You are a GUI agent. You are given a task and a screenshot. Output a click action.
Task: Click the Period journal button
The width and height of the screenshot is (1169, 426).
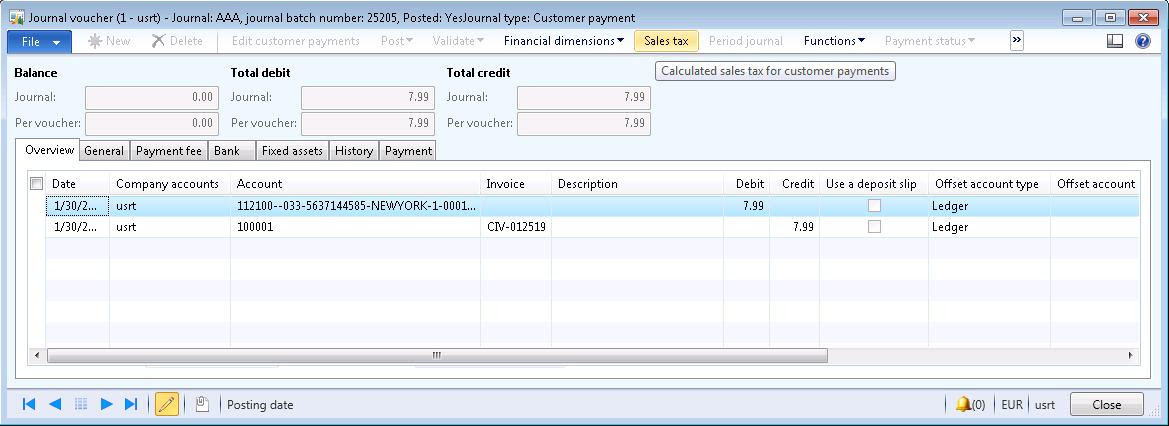746,41
